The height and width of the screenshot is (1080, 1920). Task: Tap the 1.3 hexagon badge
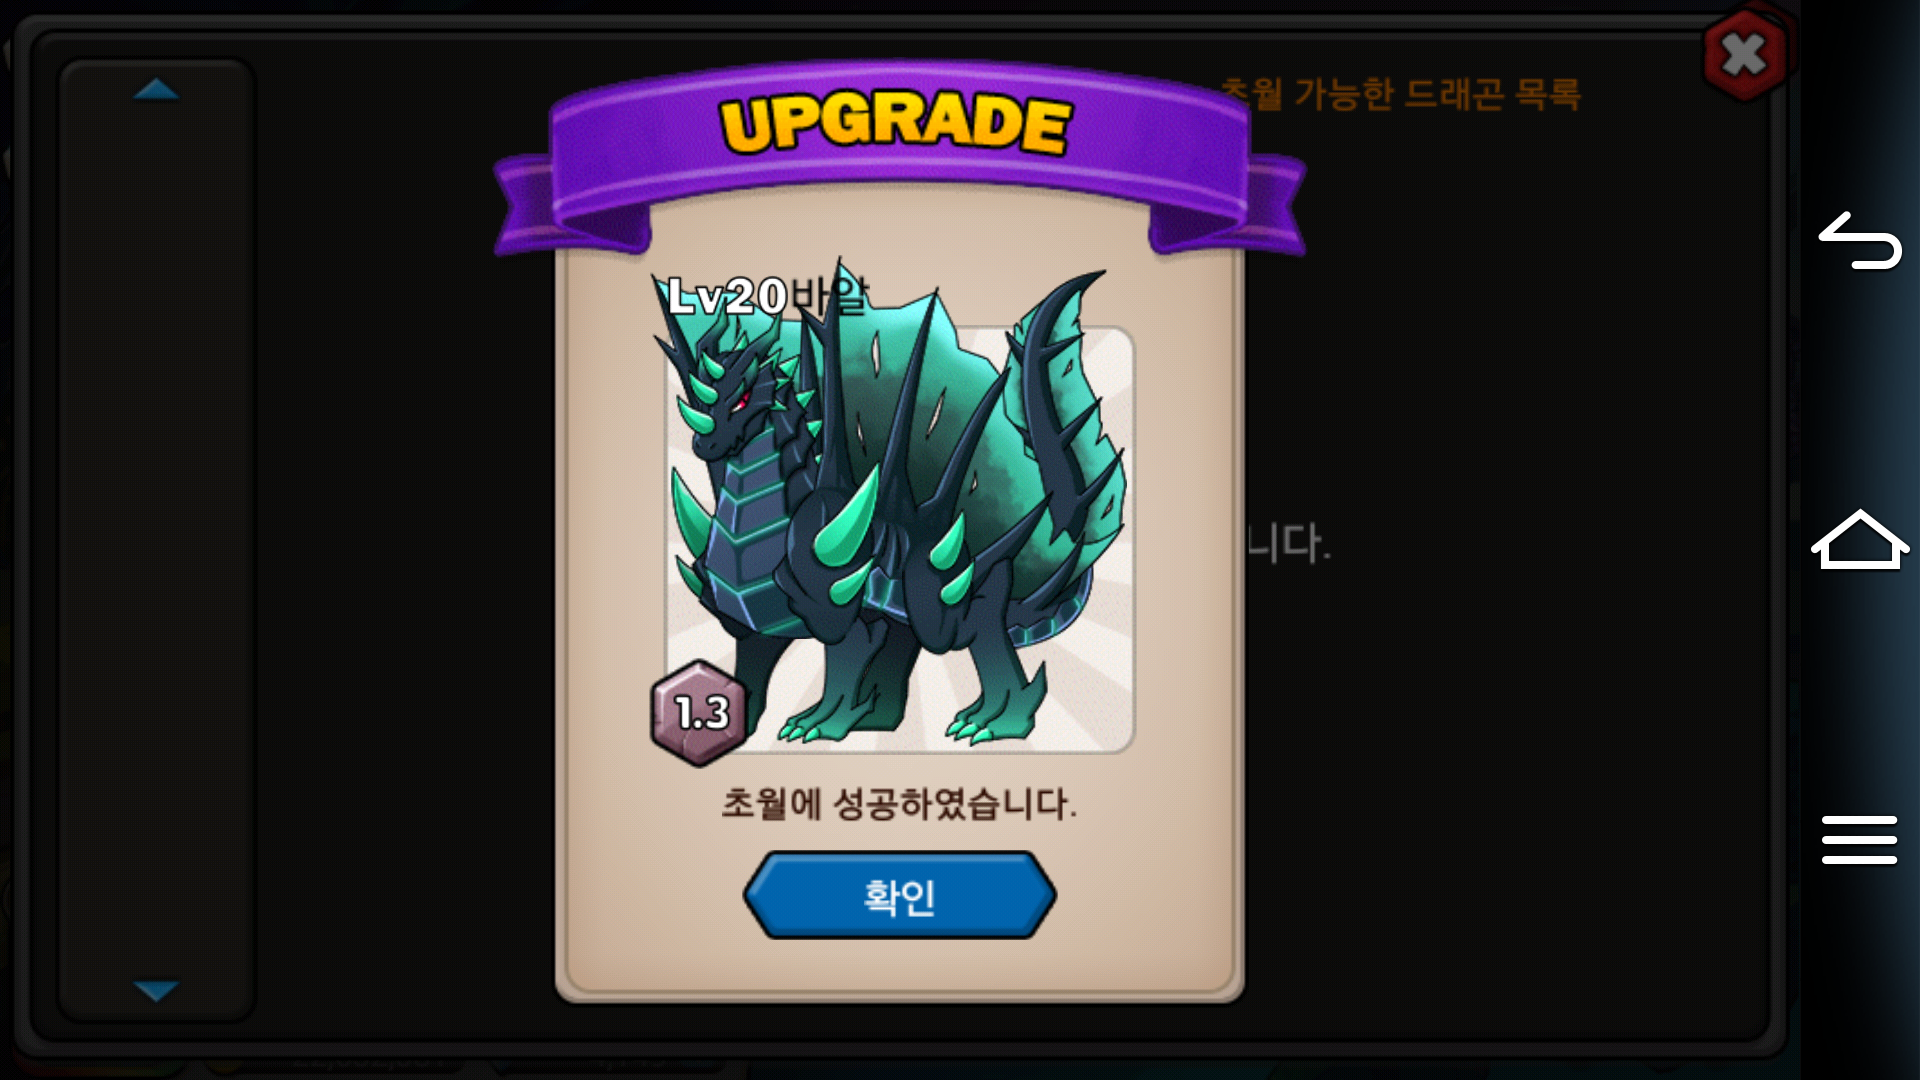(x=699, y=713)
